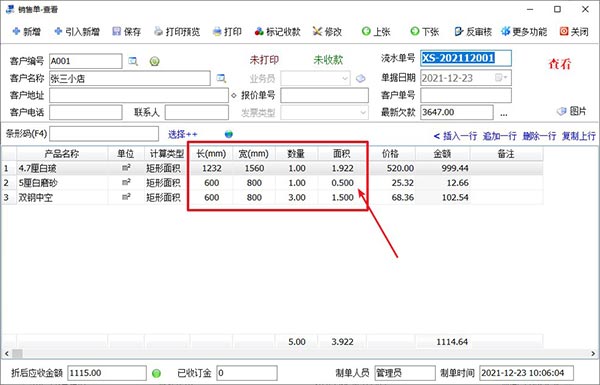Select product cell 双钢中空

pos(62,197)
